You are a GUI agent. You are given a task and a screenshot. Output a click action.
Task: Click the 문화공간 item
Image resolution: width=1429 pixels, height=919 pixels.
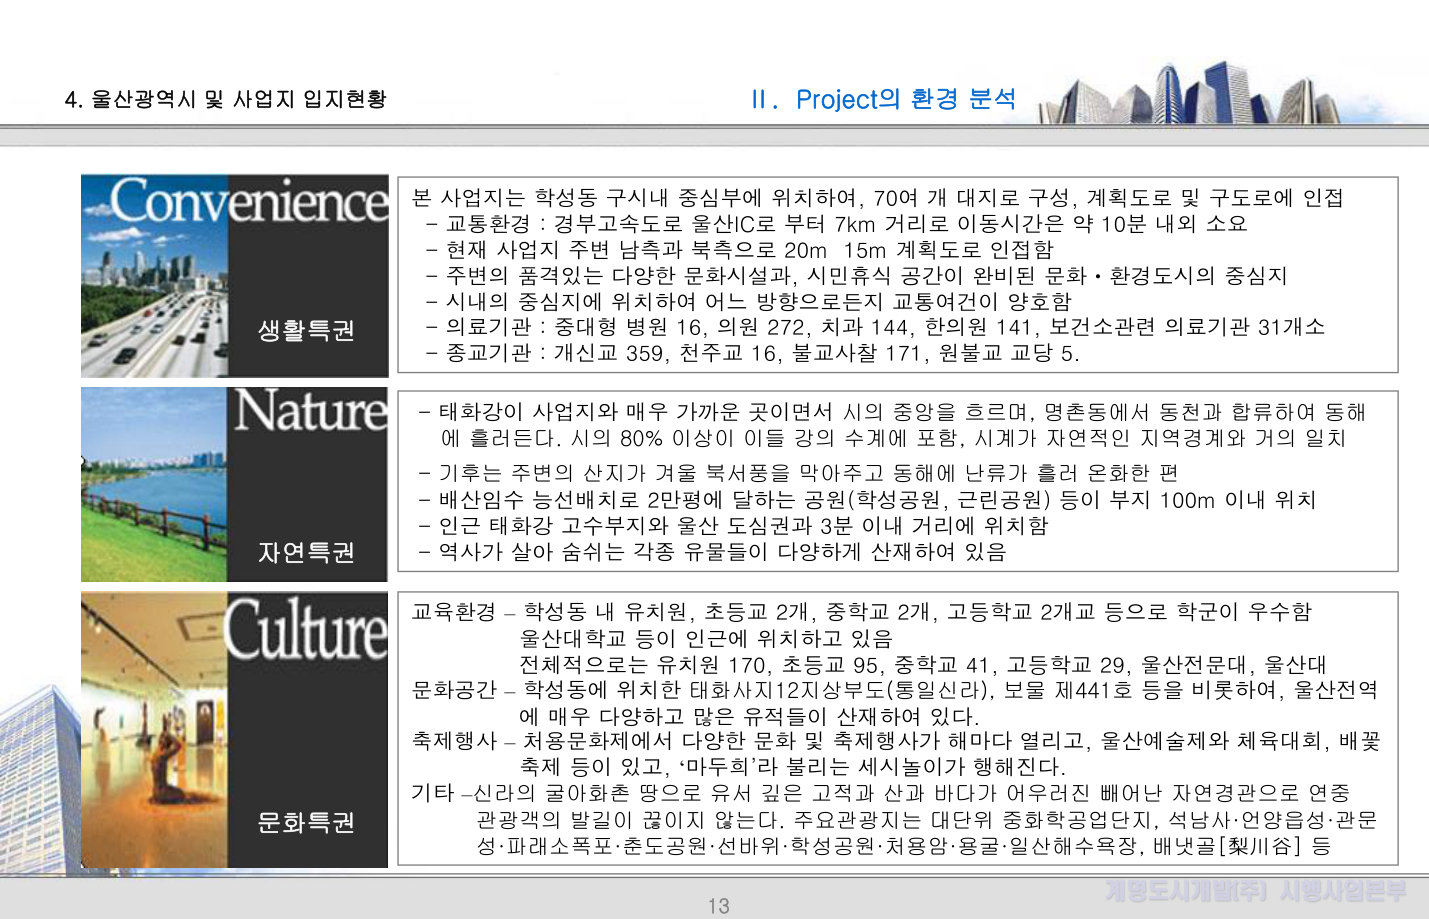895,690
